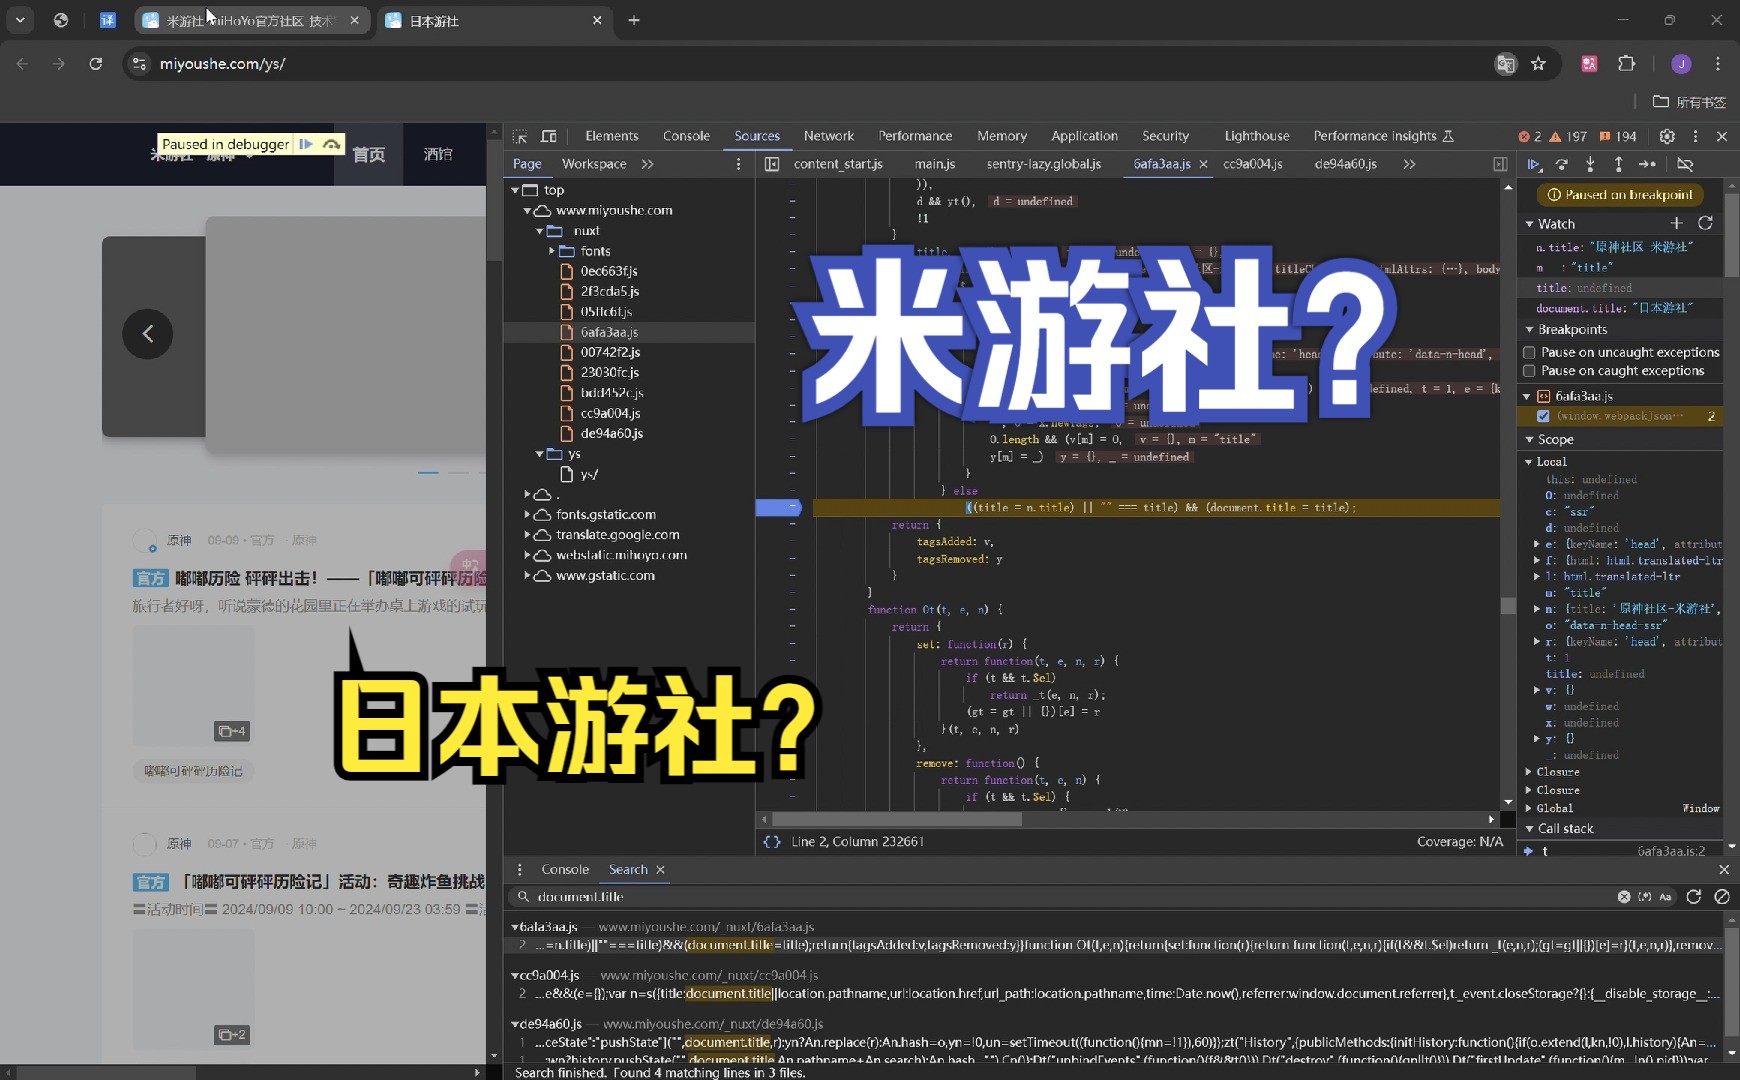Click the source editor horizontal scrollbar
The image size is (1740, 1080).
coord(897,818)
